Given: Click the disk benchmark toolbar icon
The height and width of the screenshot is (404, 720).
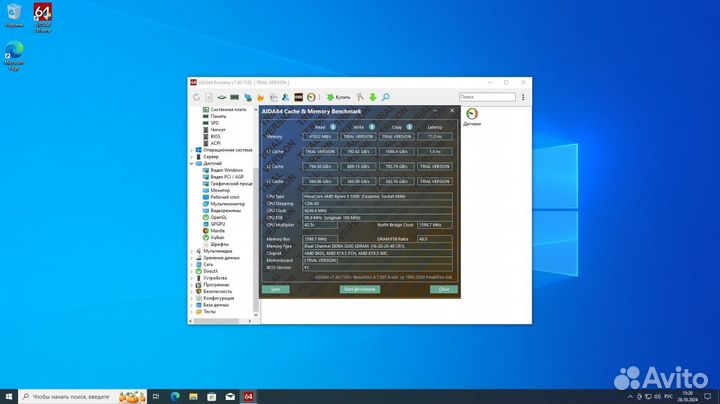Looking at the screenshot, I should click(x=222, y=97).
